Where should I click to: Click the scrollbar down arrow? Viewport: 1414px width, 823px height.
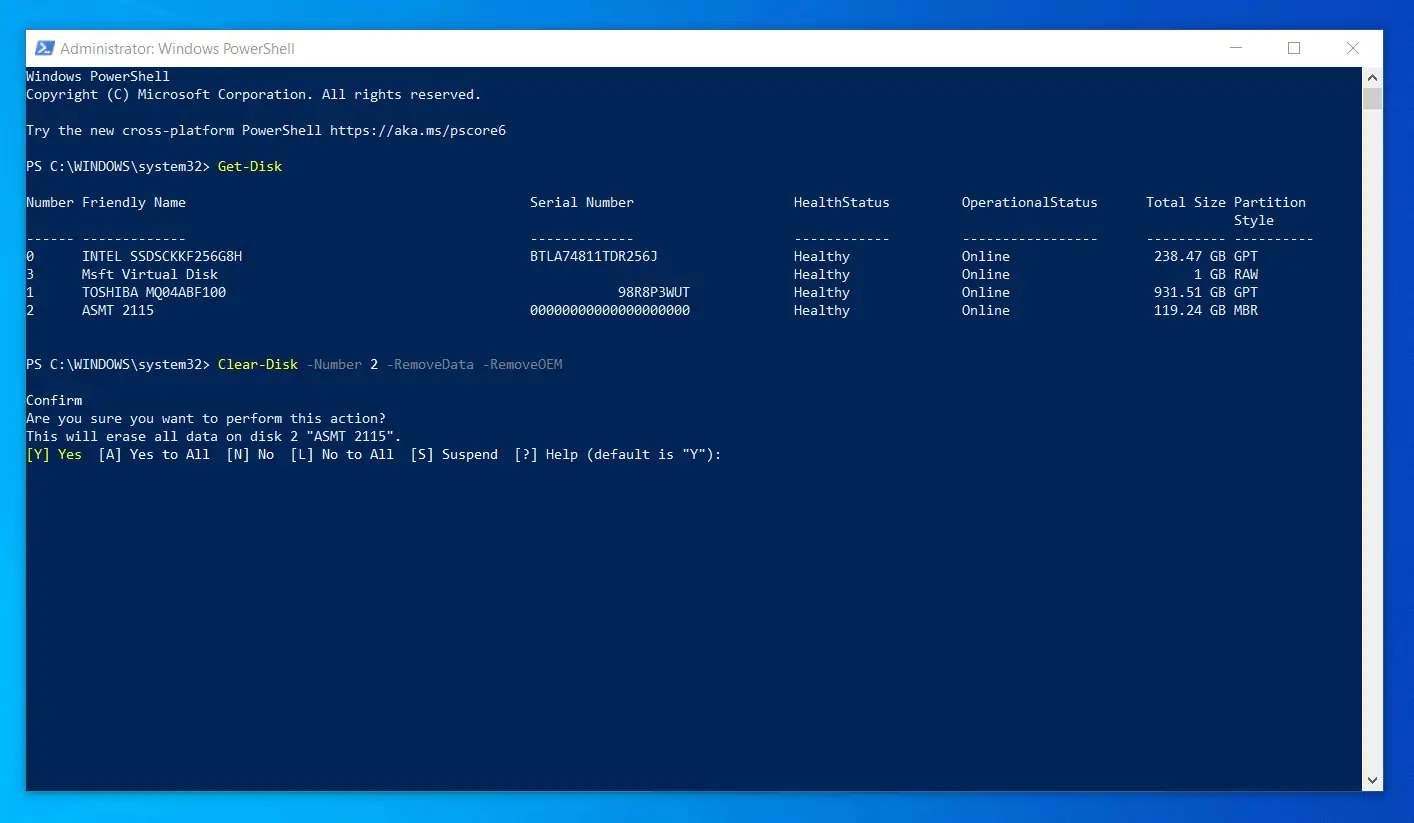(x=1373, y=780)
